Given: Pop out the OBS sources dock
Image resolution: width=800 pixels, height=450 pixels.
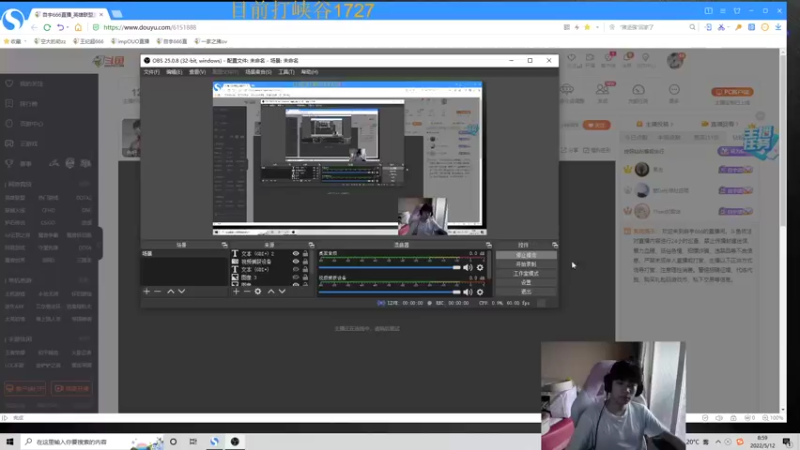Looking at the screenshot, I should 311,245.
